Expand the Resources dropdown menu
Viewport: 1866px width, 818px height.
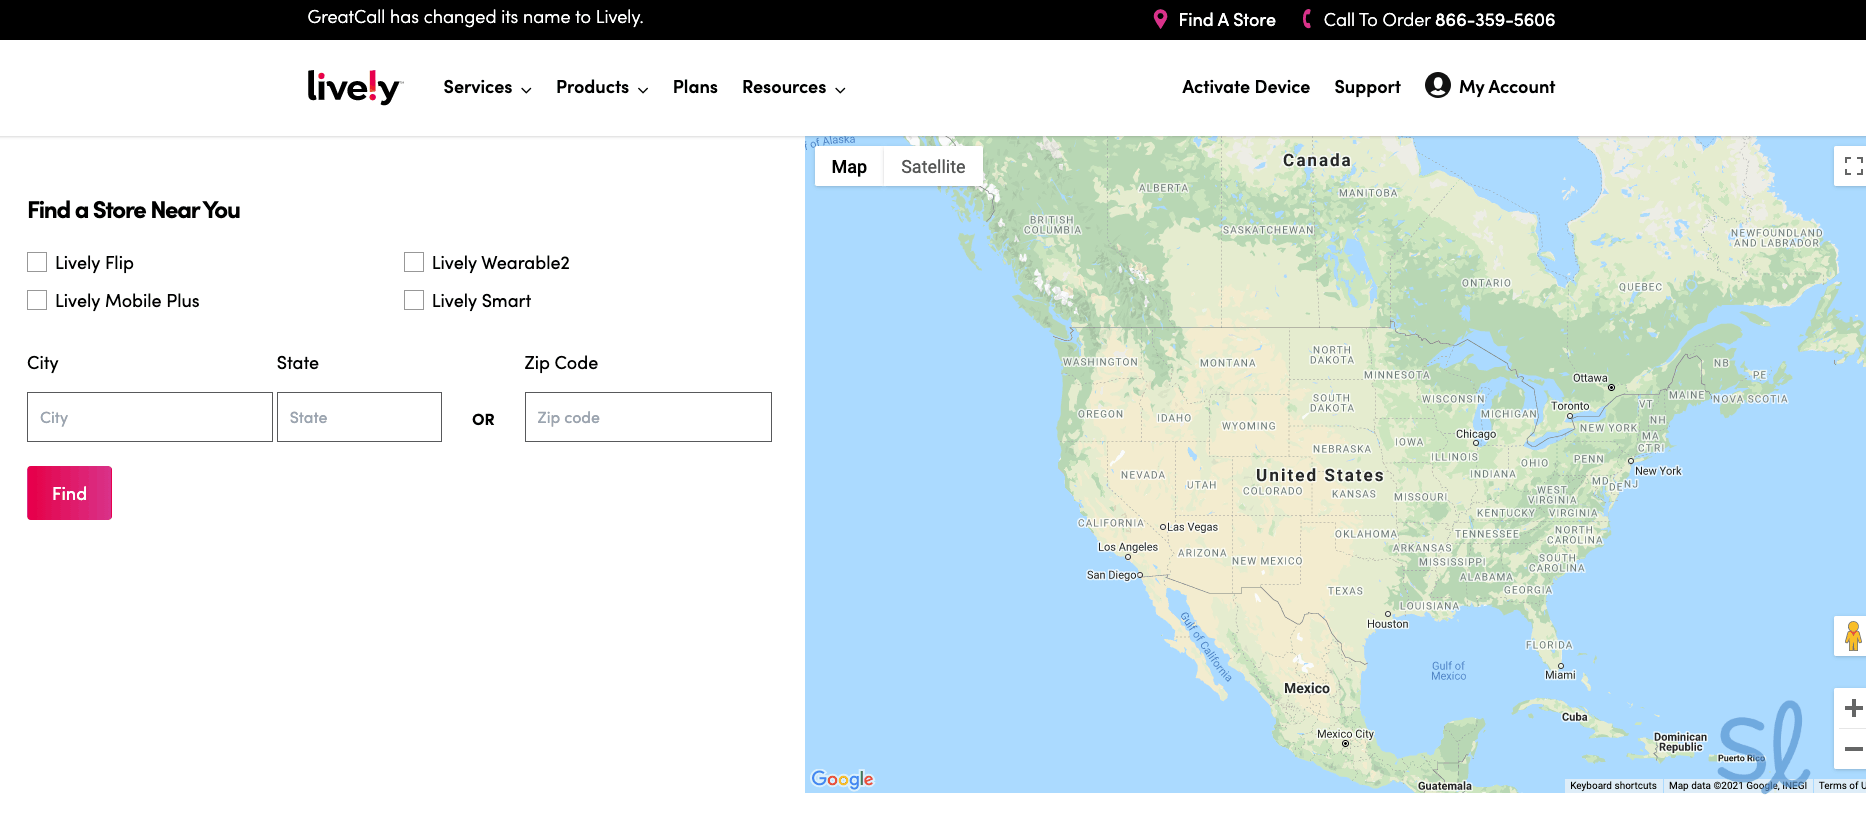pyautogui.click(x=793, y=88)
